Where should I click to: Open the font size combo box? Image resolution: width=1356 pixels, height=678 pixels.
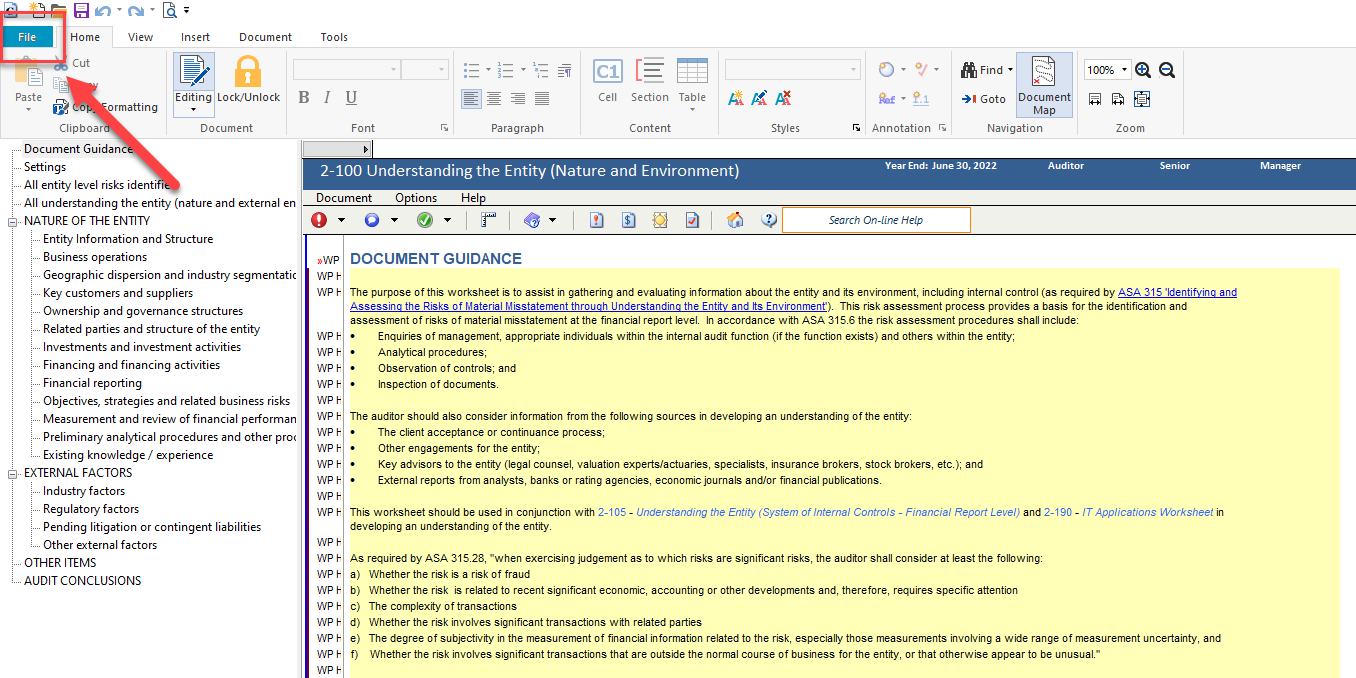click(x=425, y=70)
